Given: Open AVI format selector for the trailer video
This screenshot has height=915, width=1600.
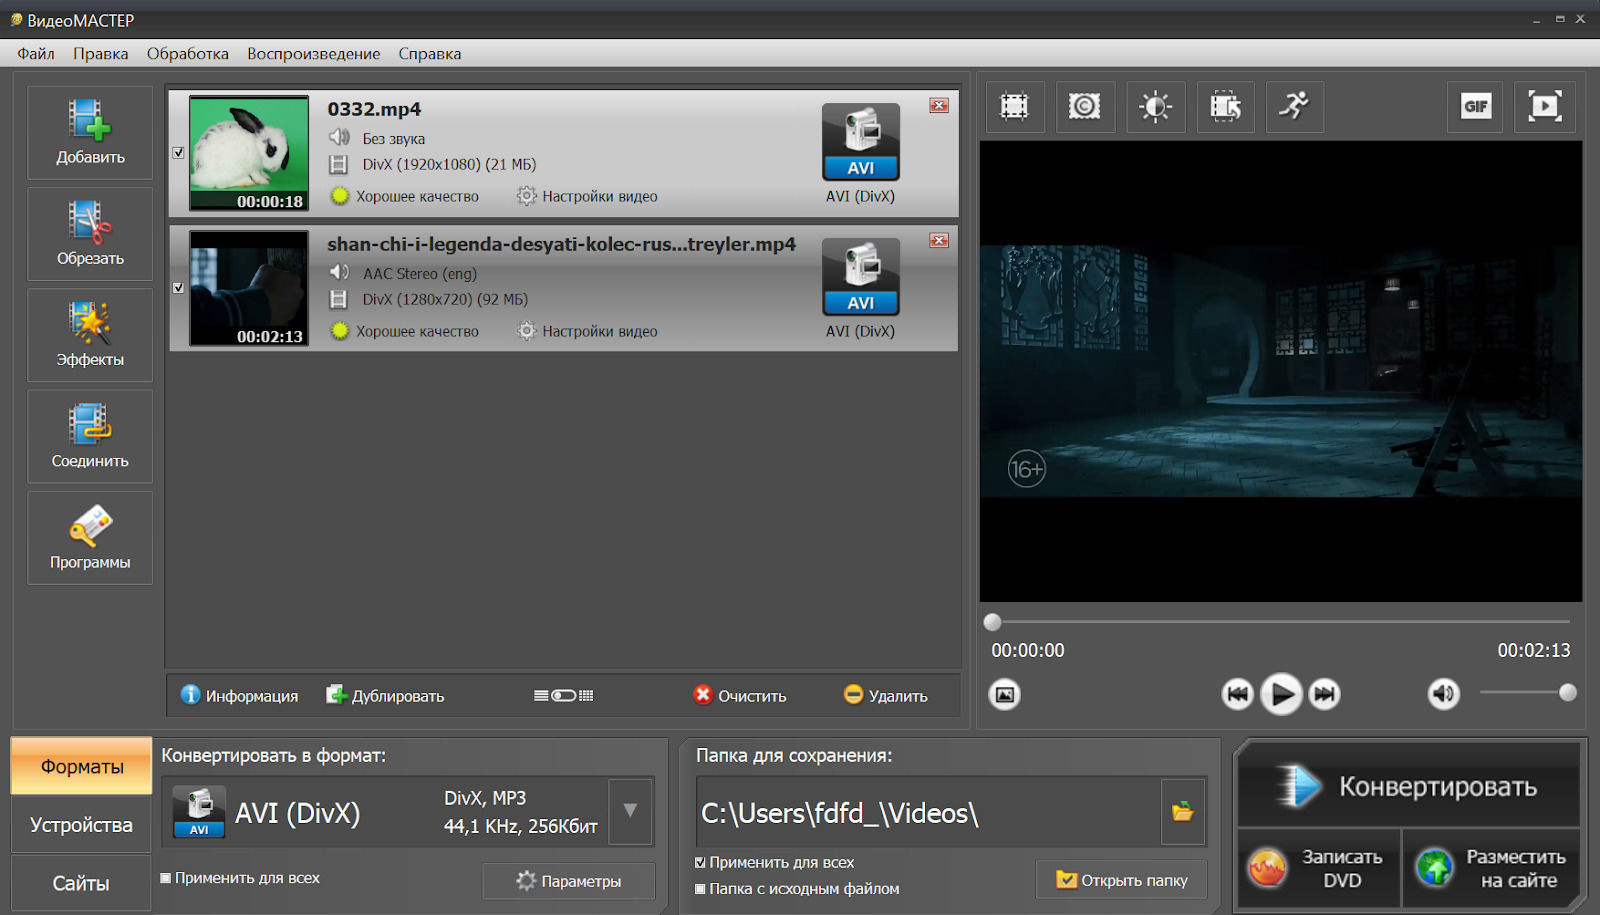Looking at the screenshot, I should (860, 277).
